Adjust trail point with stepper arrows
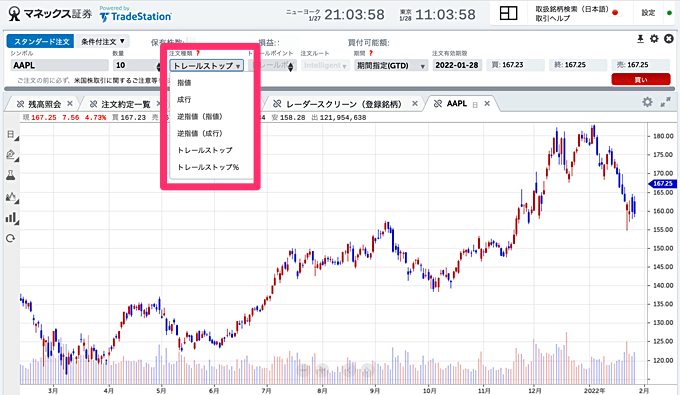 (x=291, y=66)
